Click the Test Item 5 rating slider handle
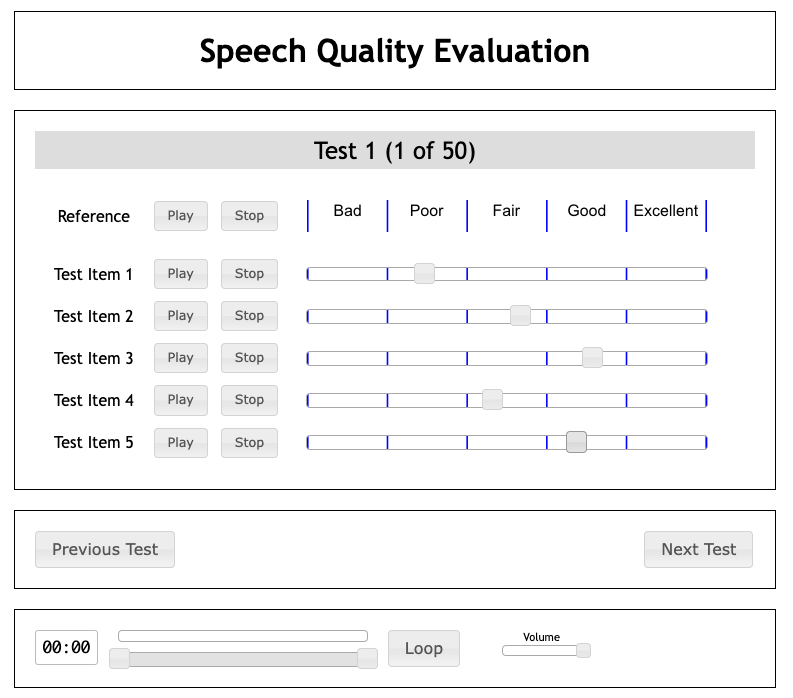 (576, 442)
